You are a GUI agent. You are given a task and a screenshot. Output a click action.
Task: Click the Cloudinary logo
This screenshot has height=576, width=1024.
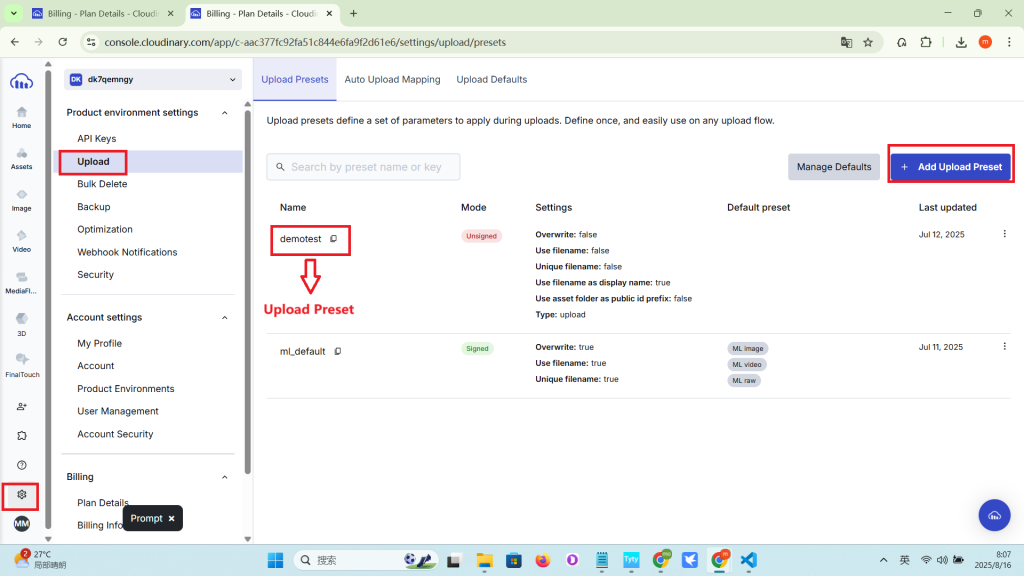[x=22, y=82]
